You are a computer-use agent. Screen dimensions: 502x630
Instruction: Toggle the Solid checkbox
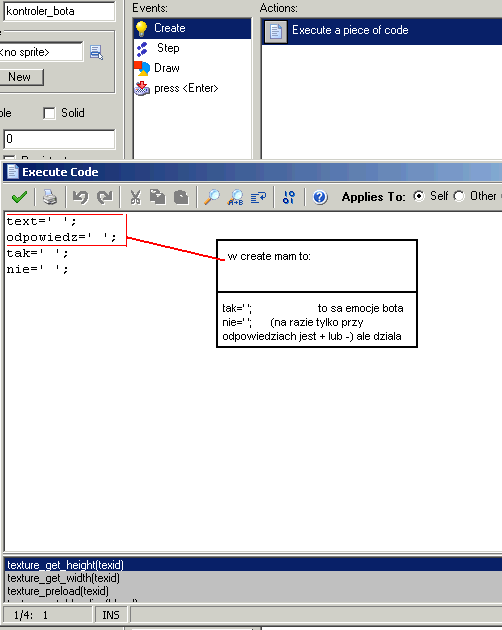point(49,113)
